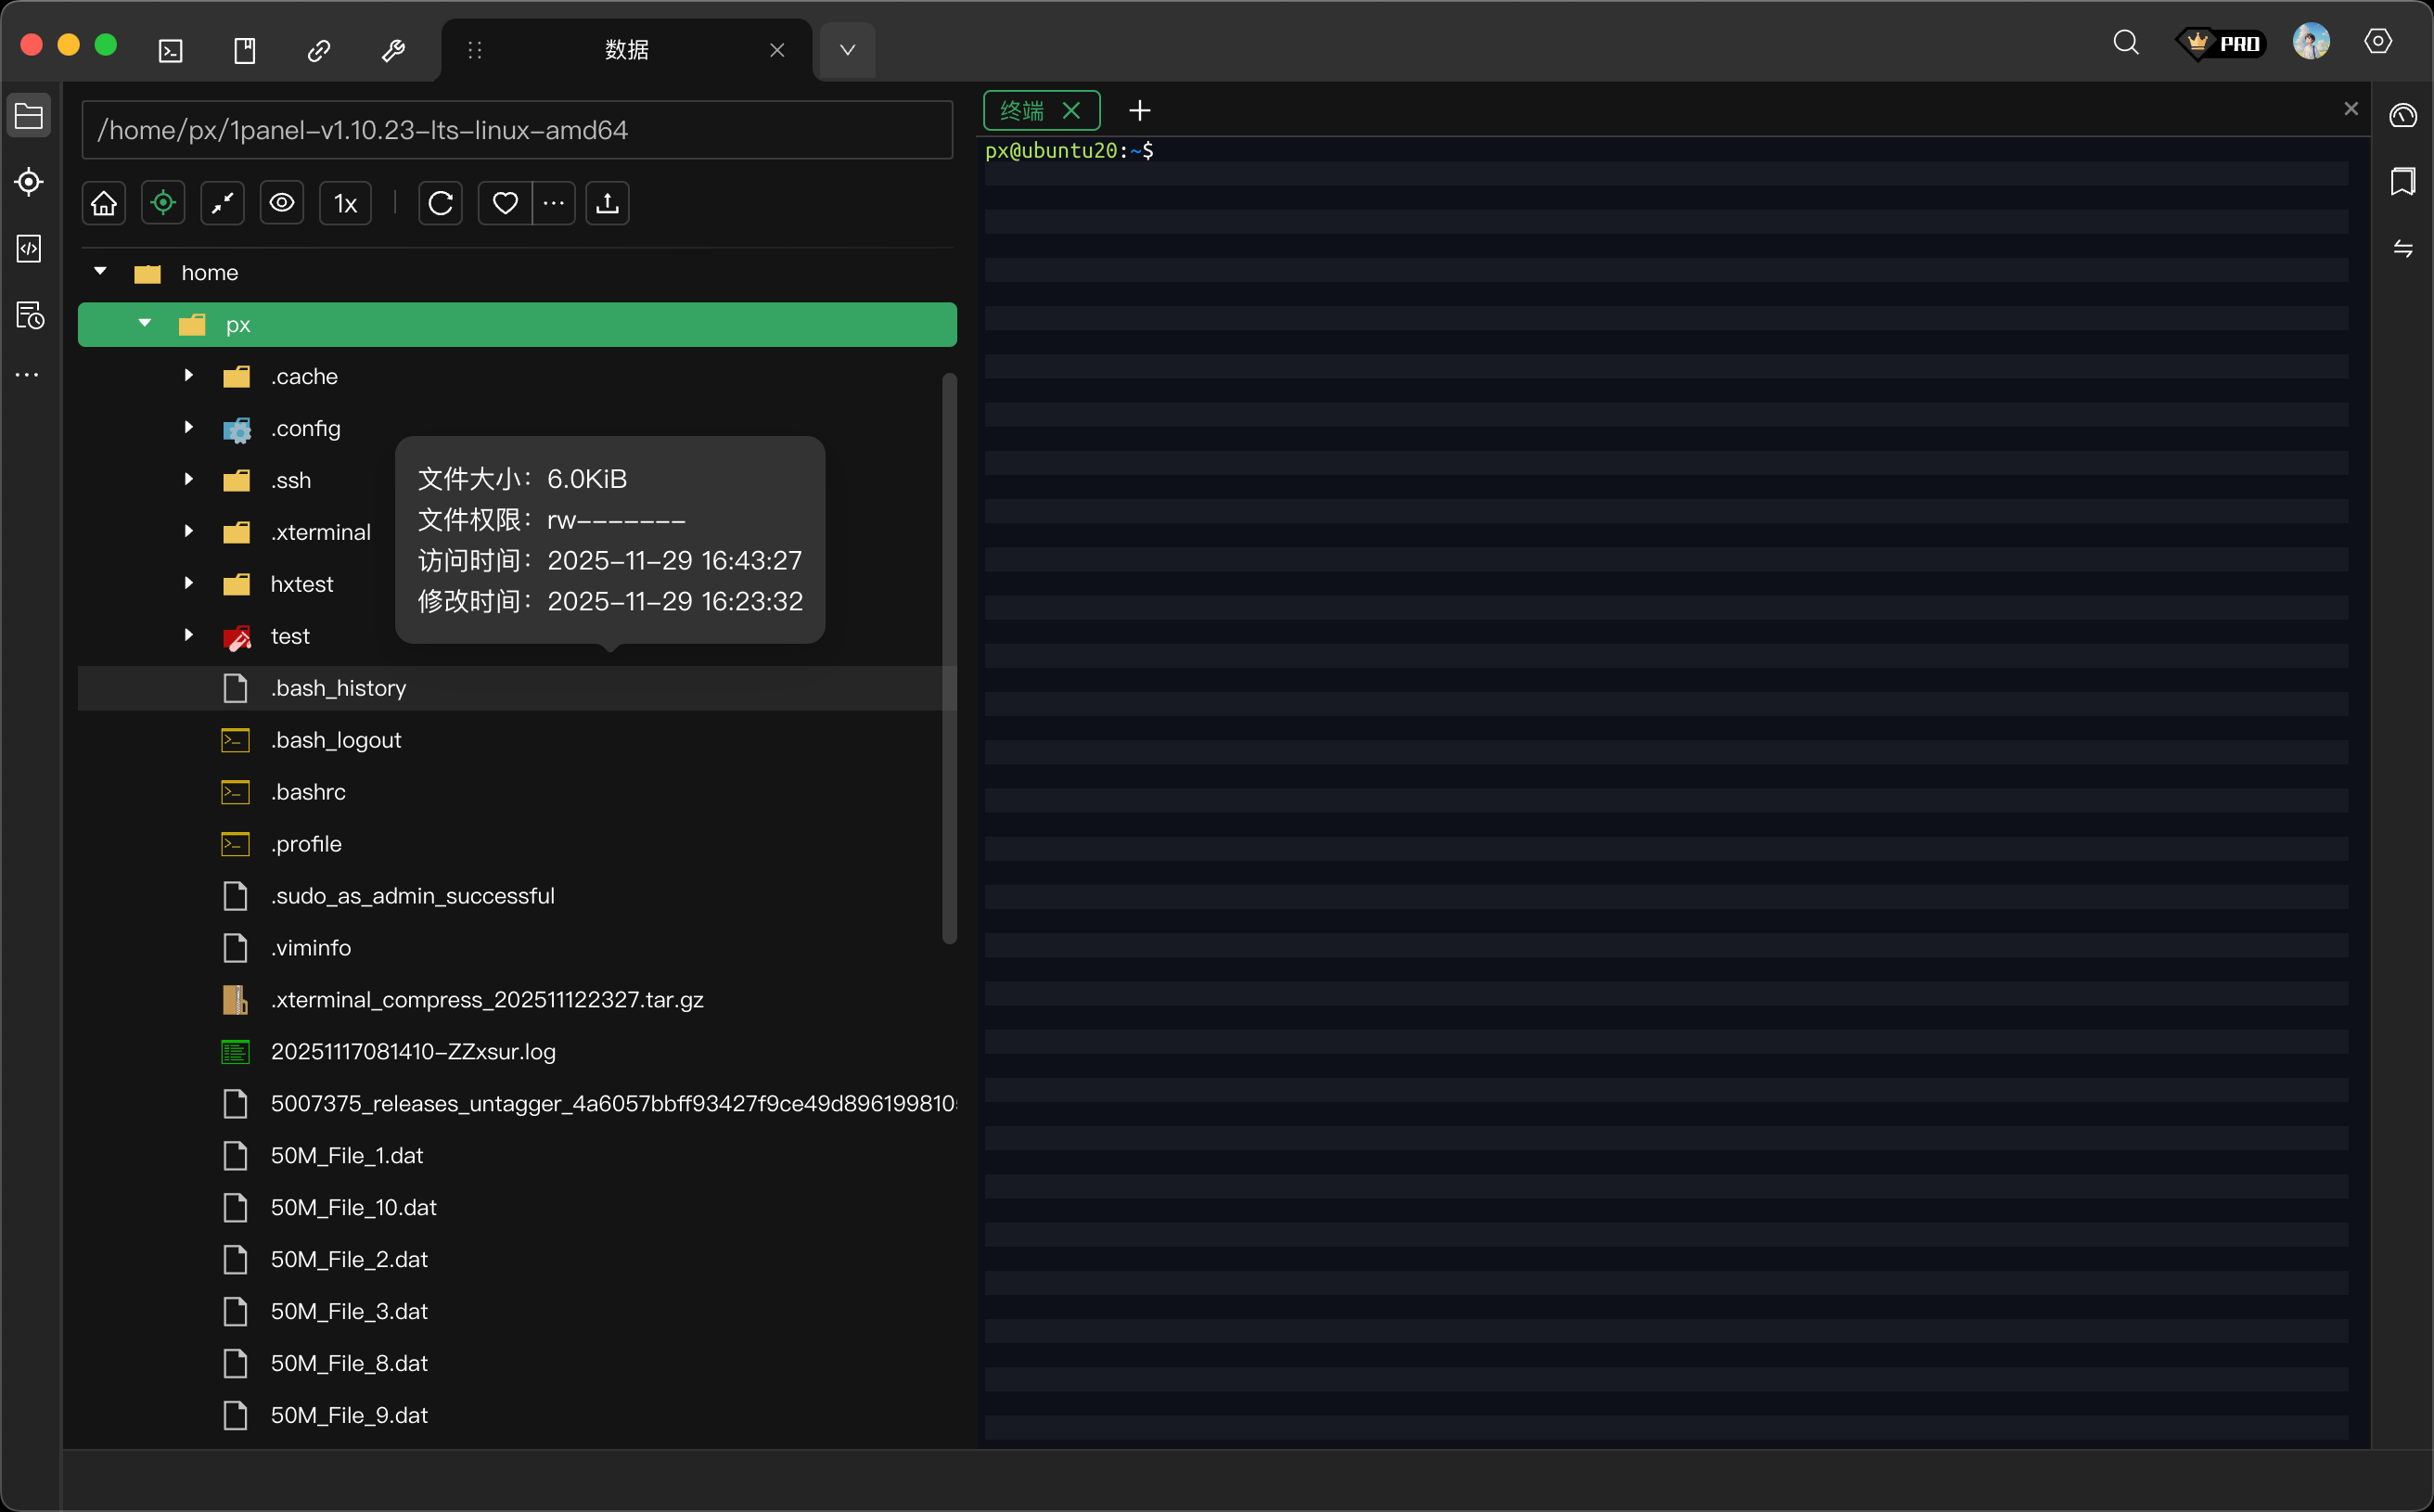
Task: Open bookmark icon in right sidebar
Action: click(x=2402, y=182)
